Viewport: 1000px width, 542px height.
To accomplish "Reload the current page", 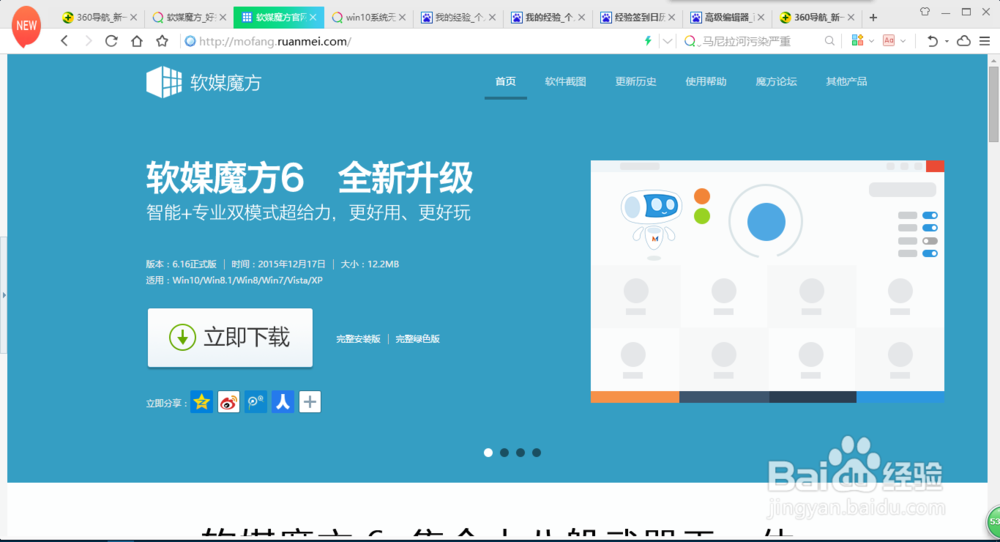I will pos(112,41).
